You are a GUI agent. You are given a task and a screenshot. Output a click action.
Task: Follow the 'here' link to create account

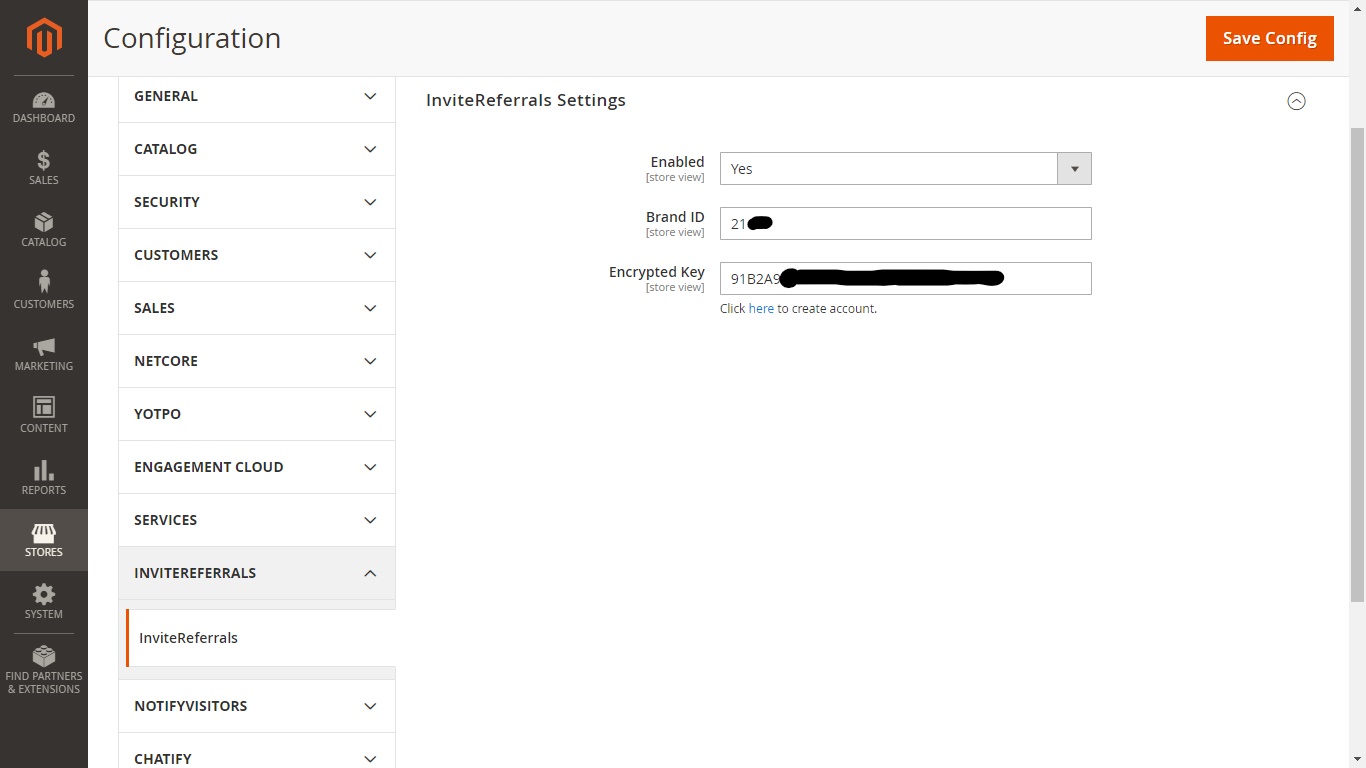coord(761,309)
